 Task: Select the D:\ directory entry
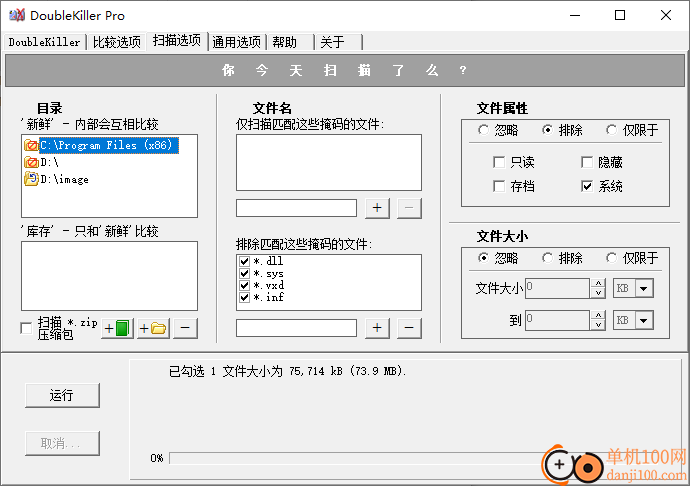(x=49, y=162)
